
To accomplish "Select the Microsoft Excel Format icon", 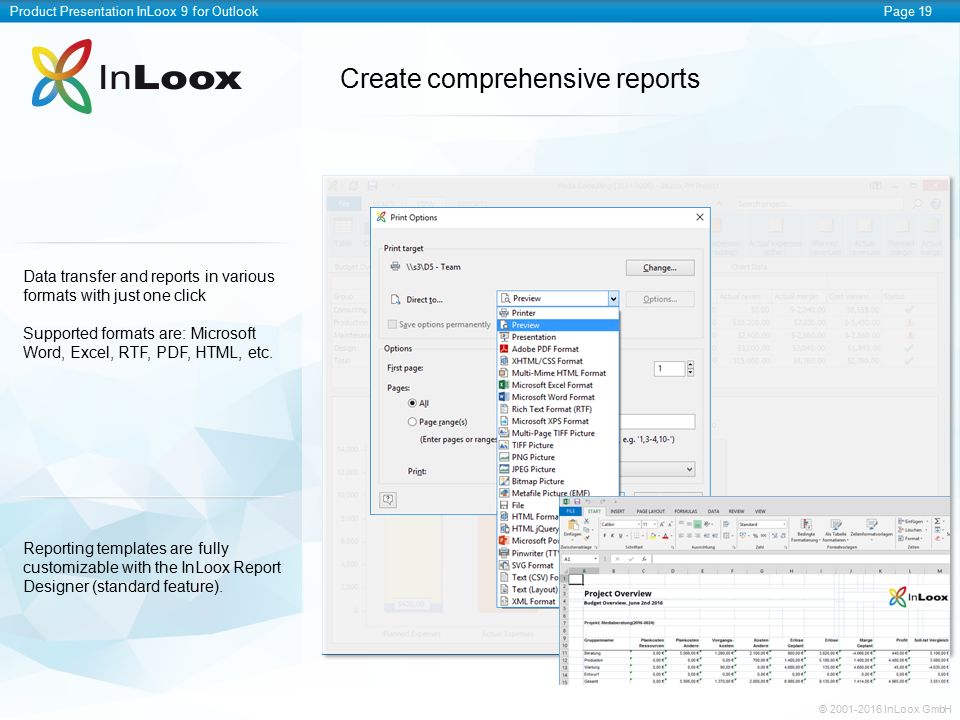I will click(504, 385).
